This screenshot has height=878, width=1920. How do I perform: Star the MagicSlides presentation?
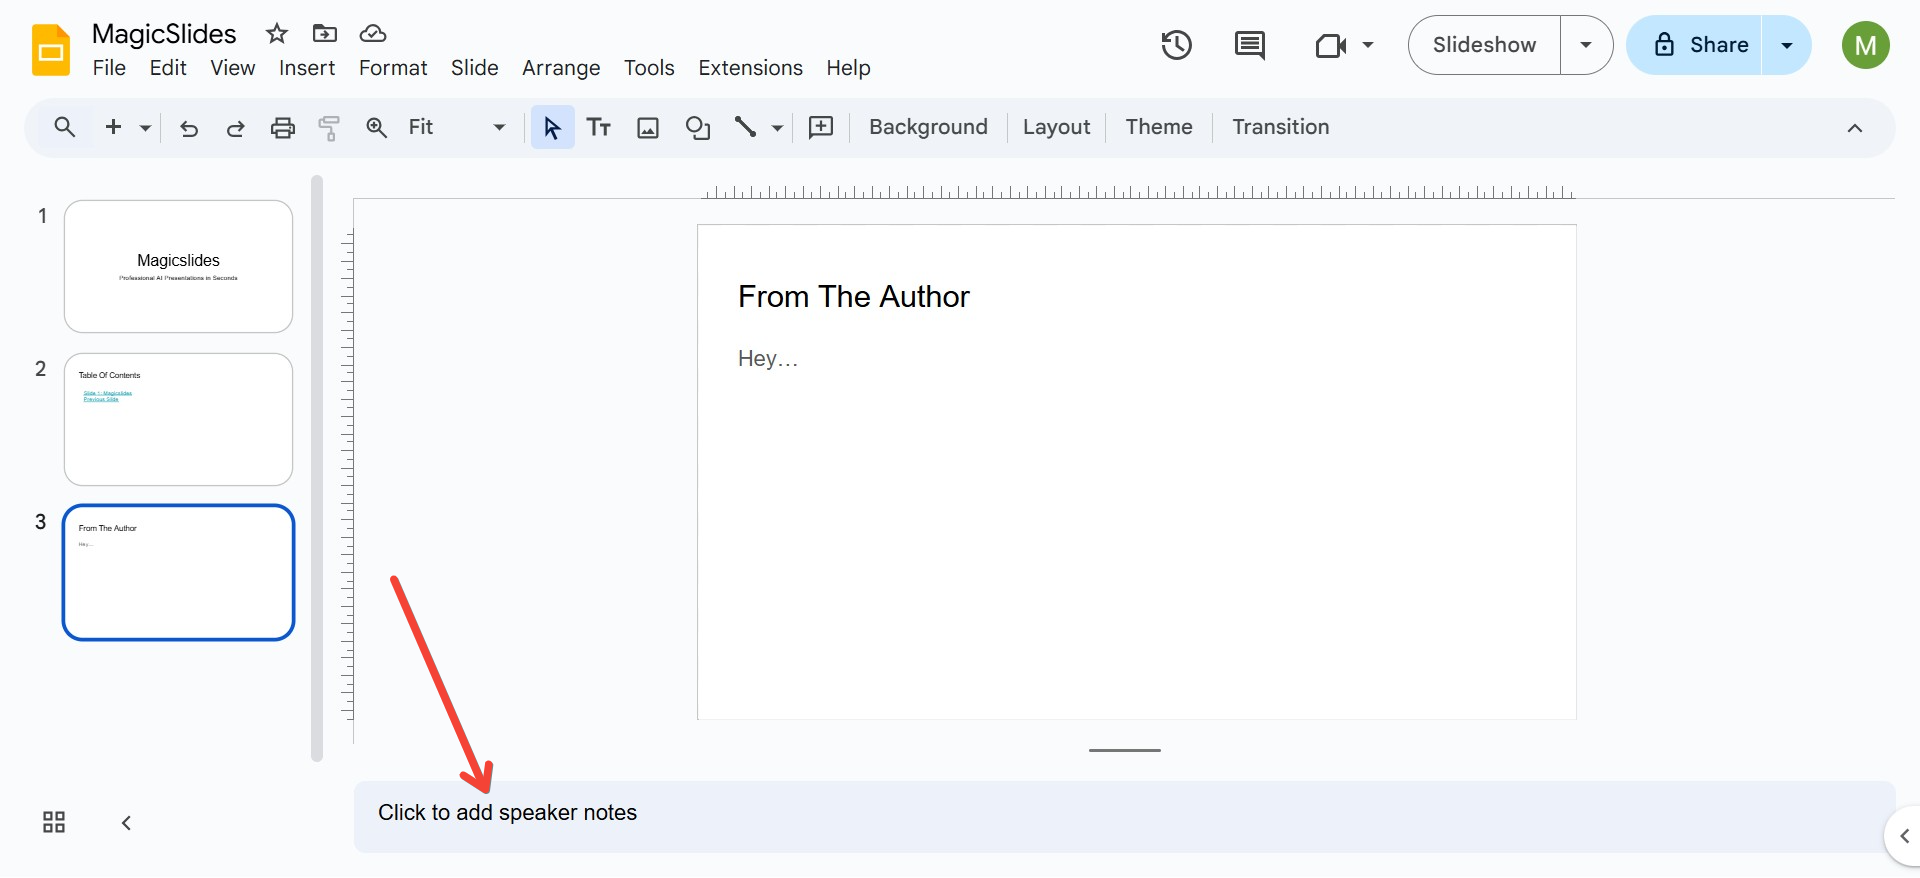[x=277, y=34]
